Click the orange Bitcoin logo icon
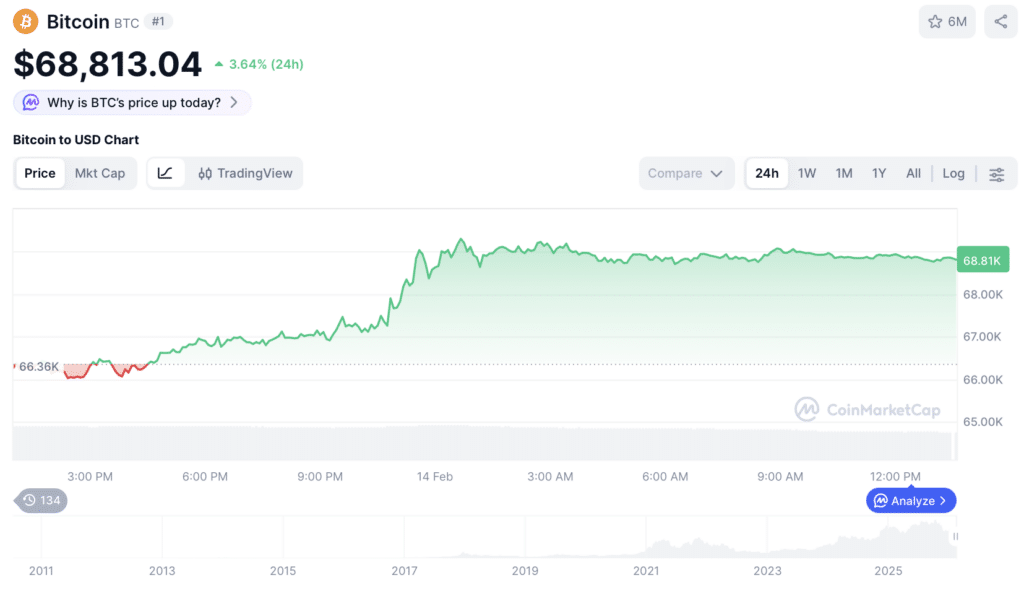Screen dimensions: 1024x596 click(25, 22)
